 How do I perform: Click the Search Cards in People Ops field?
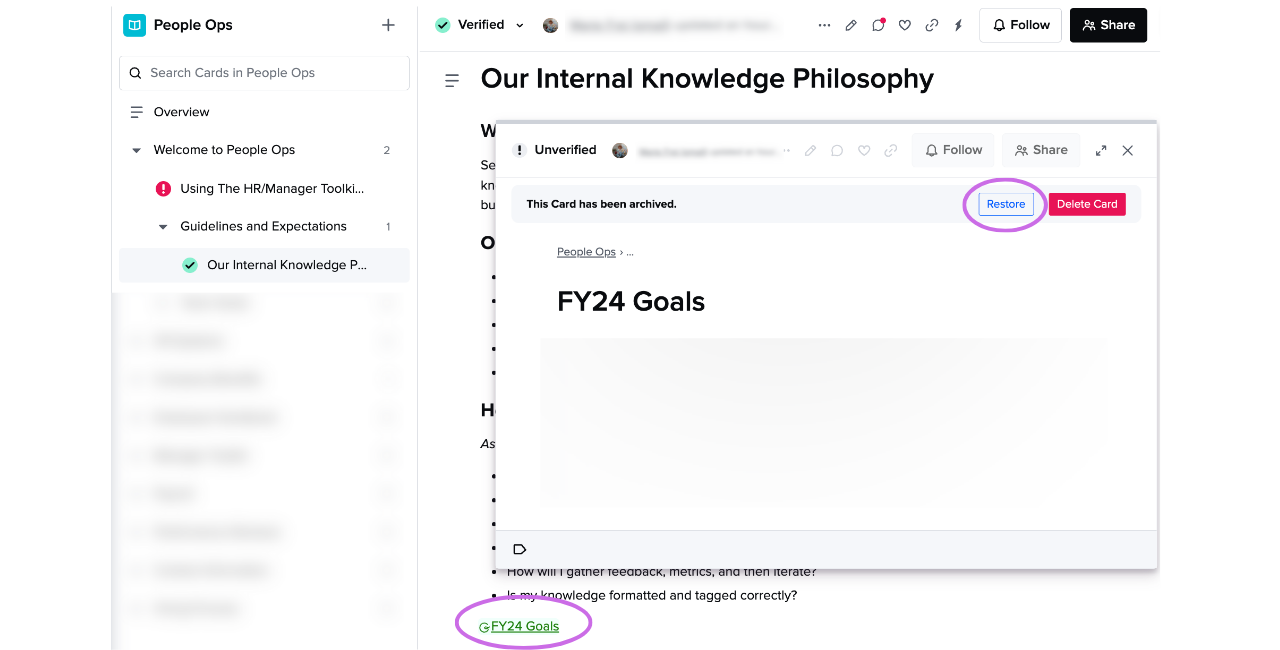click(x=264, y=73)
